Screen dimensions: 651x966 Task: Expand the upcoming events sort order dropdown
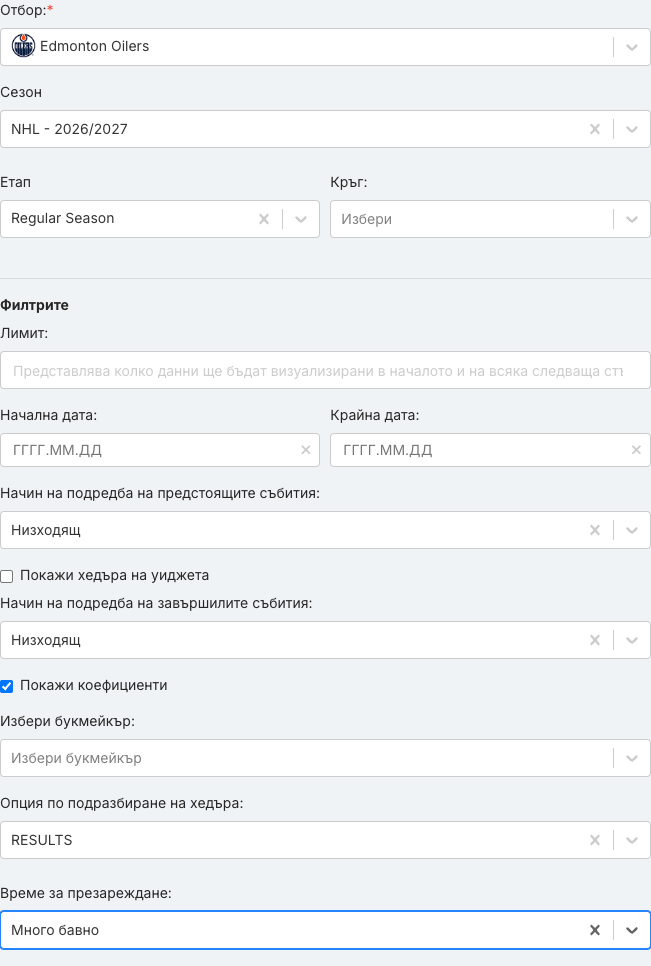631,530
